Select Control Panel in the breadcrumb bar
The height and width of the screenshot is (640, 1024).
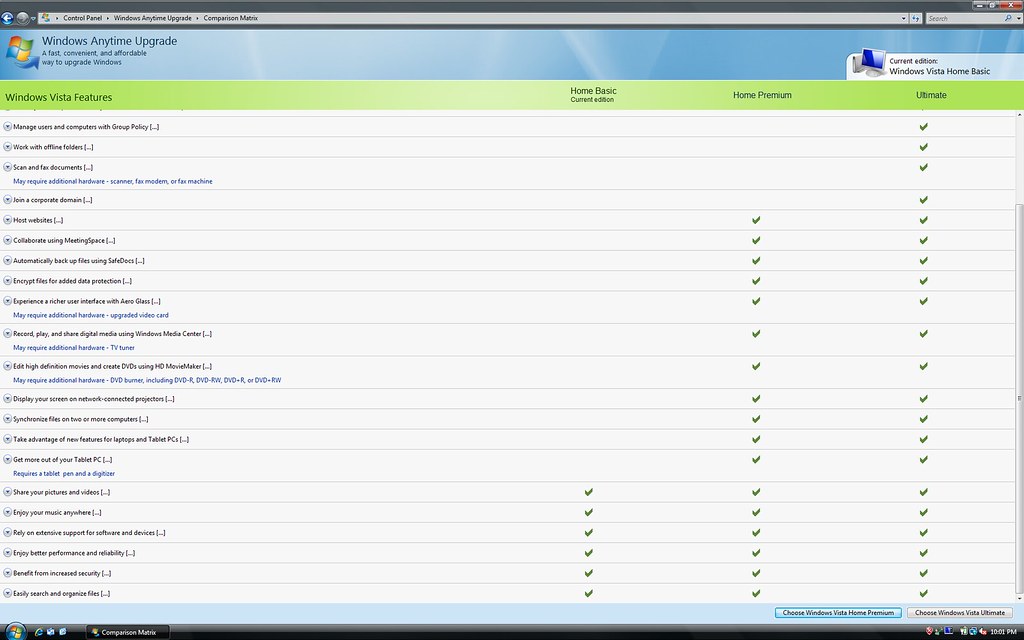83,17
